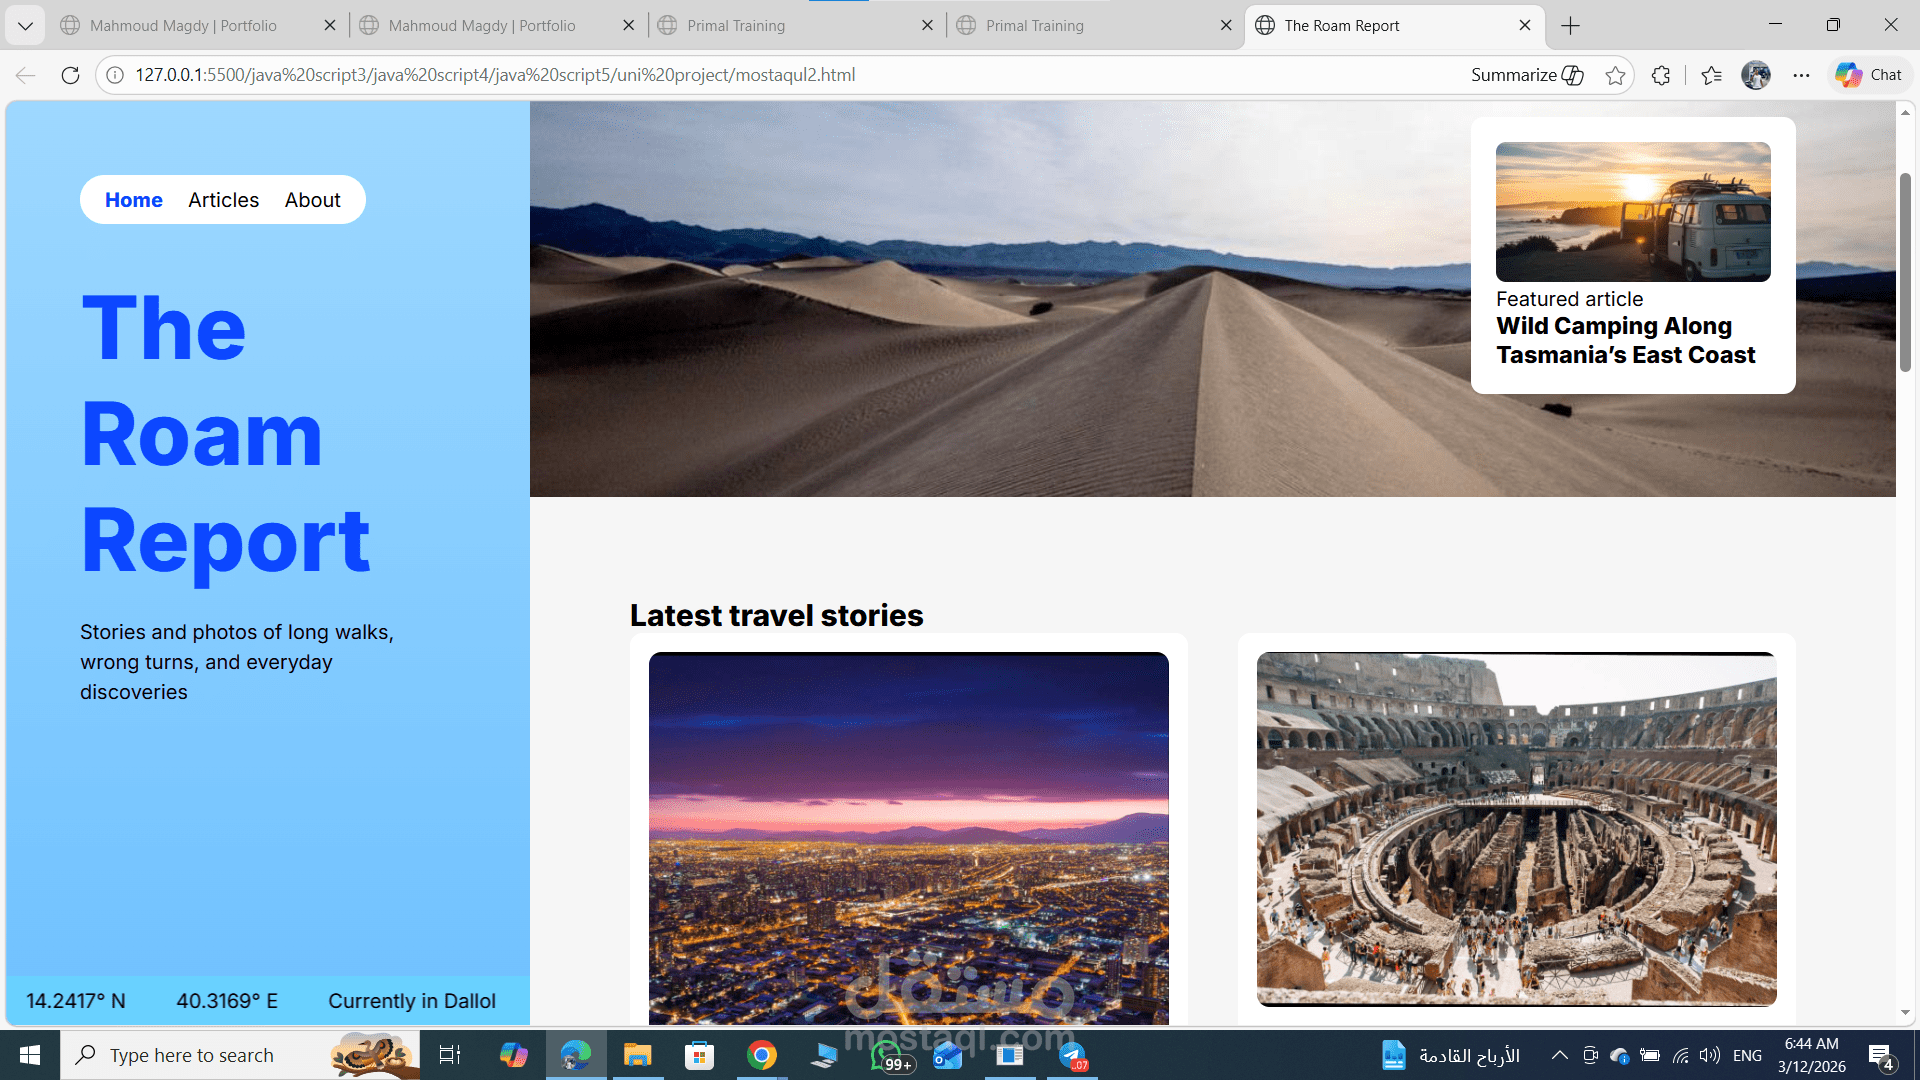
Task: Open Telegram from the taskbar
Action: click(1072, 1054)
